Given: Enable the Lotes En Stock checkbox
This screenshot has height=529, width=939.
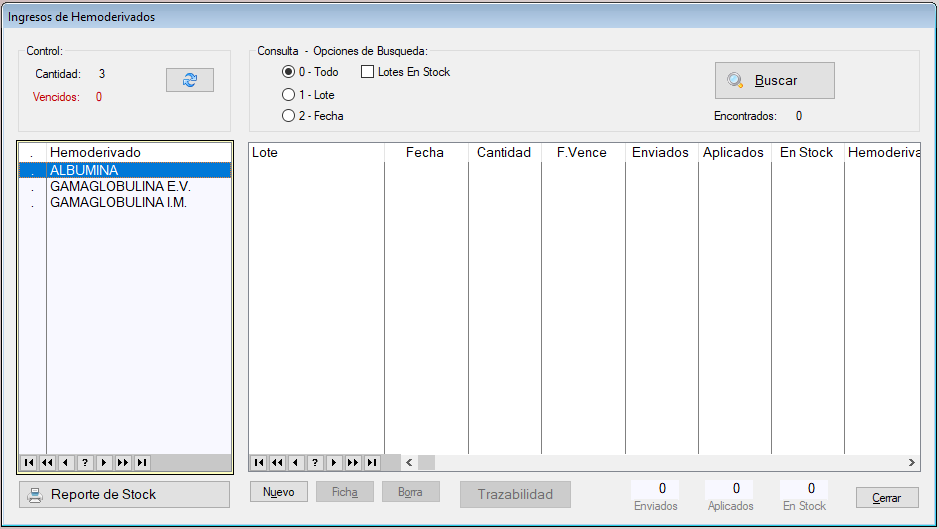Looking at the screenshot, I should pyautogui.click(x=367, y=72).
